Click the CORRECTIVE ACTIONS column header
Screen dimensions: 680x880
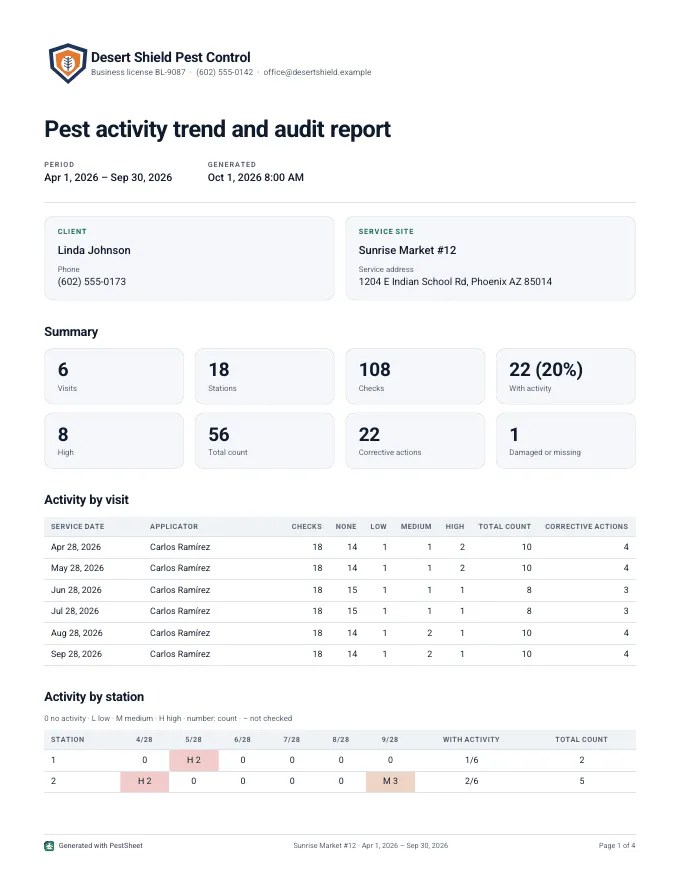pos(586,526)
